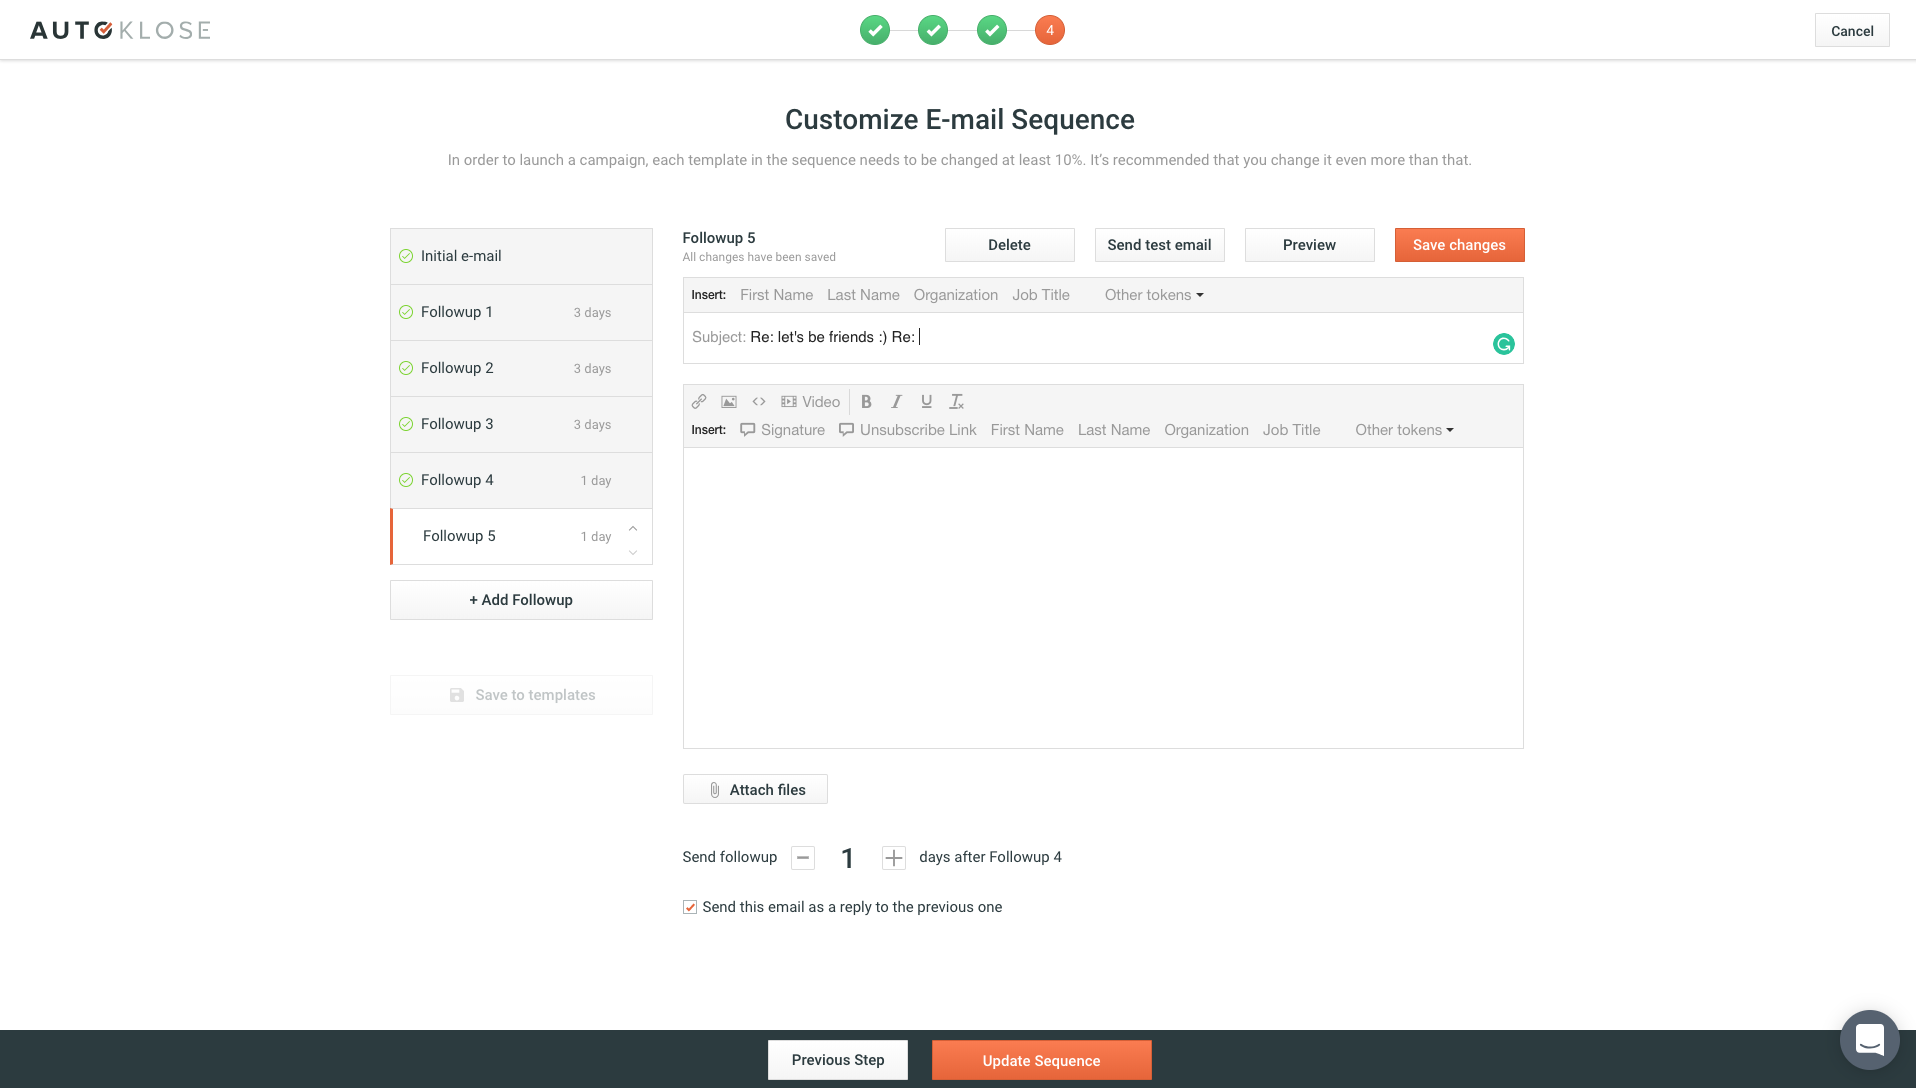This screenshot has width=1916, height=1088.
Task: Open the chat support bubble
Action: 1869,1040
